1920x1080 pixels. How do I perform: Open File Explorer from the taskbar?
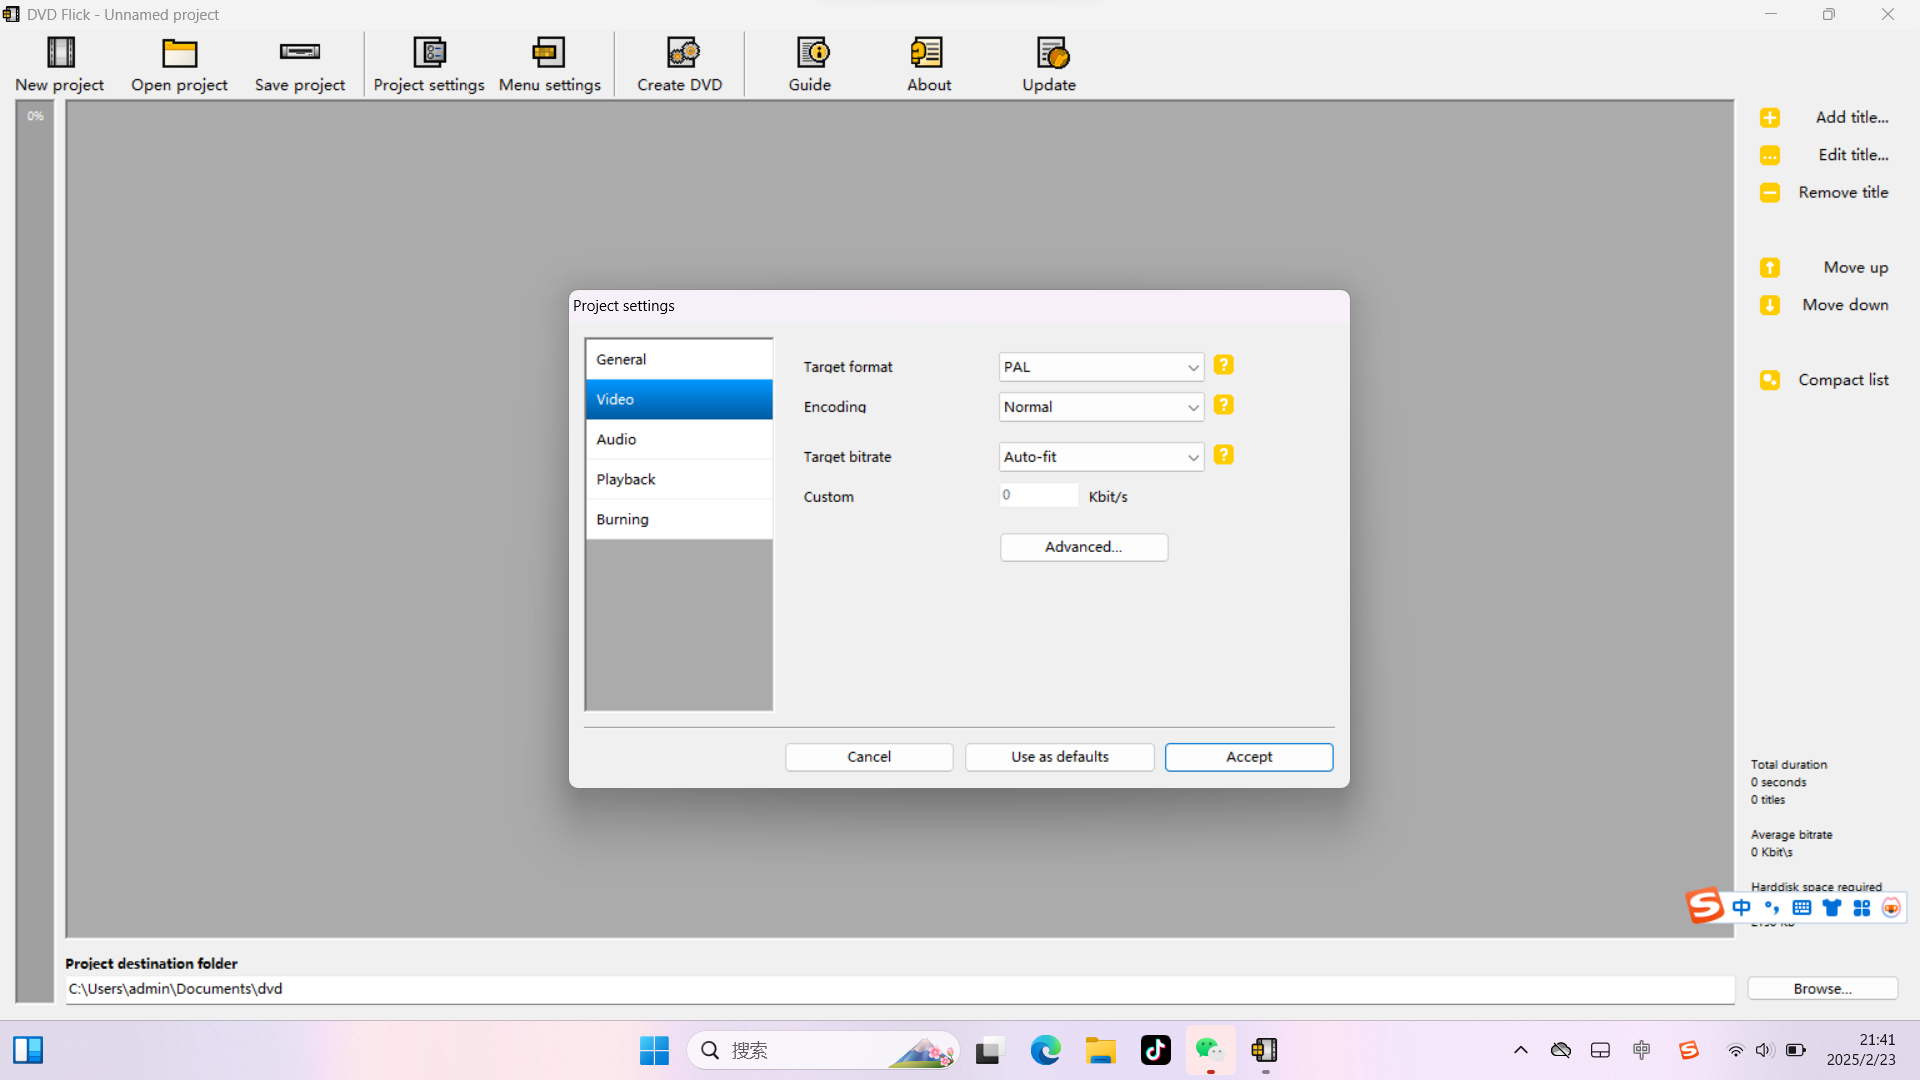tap(1100, 1050)
